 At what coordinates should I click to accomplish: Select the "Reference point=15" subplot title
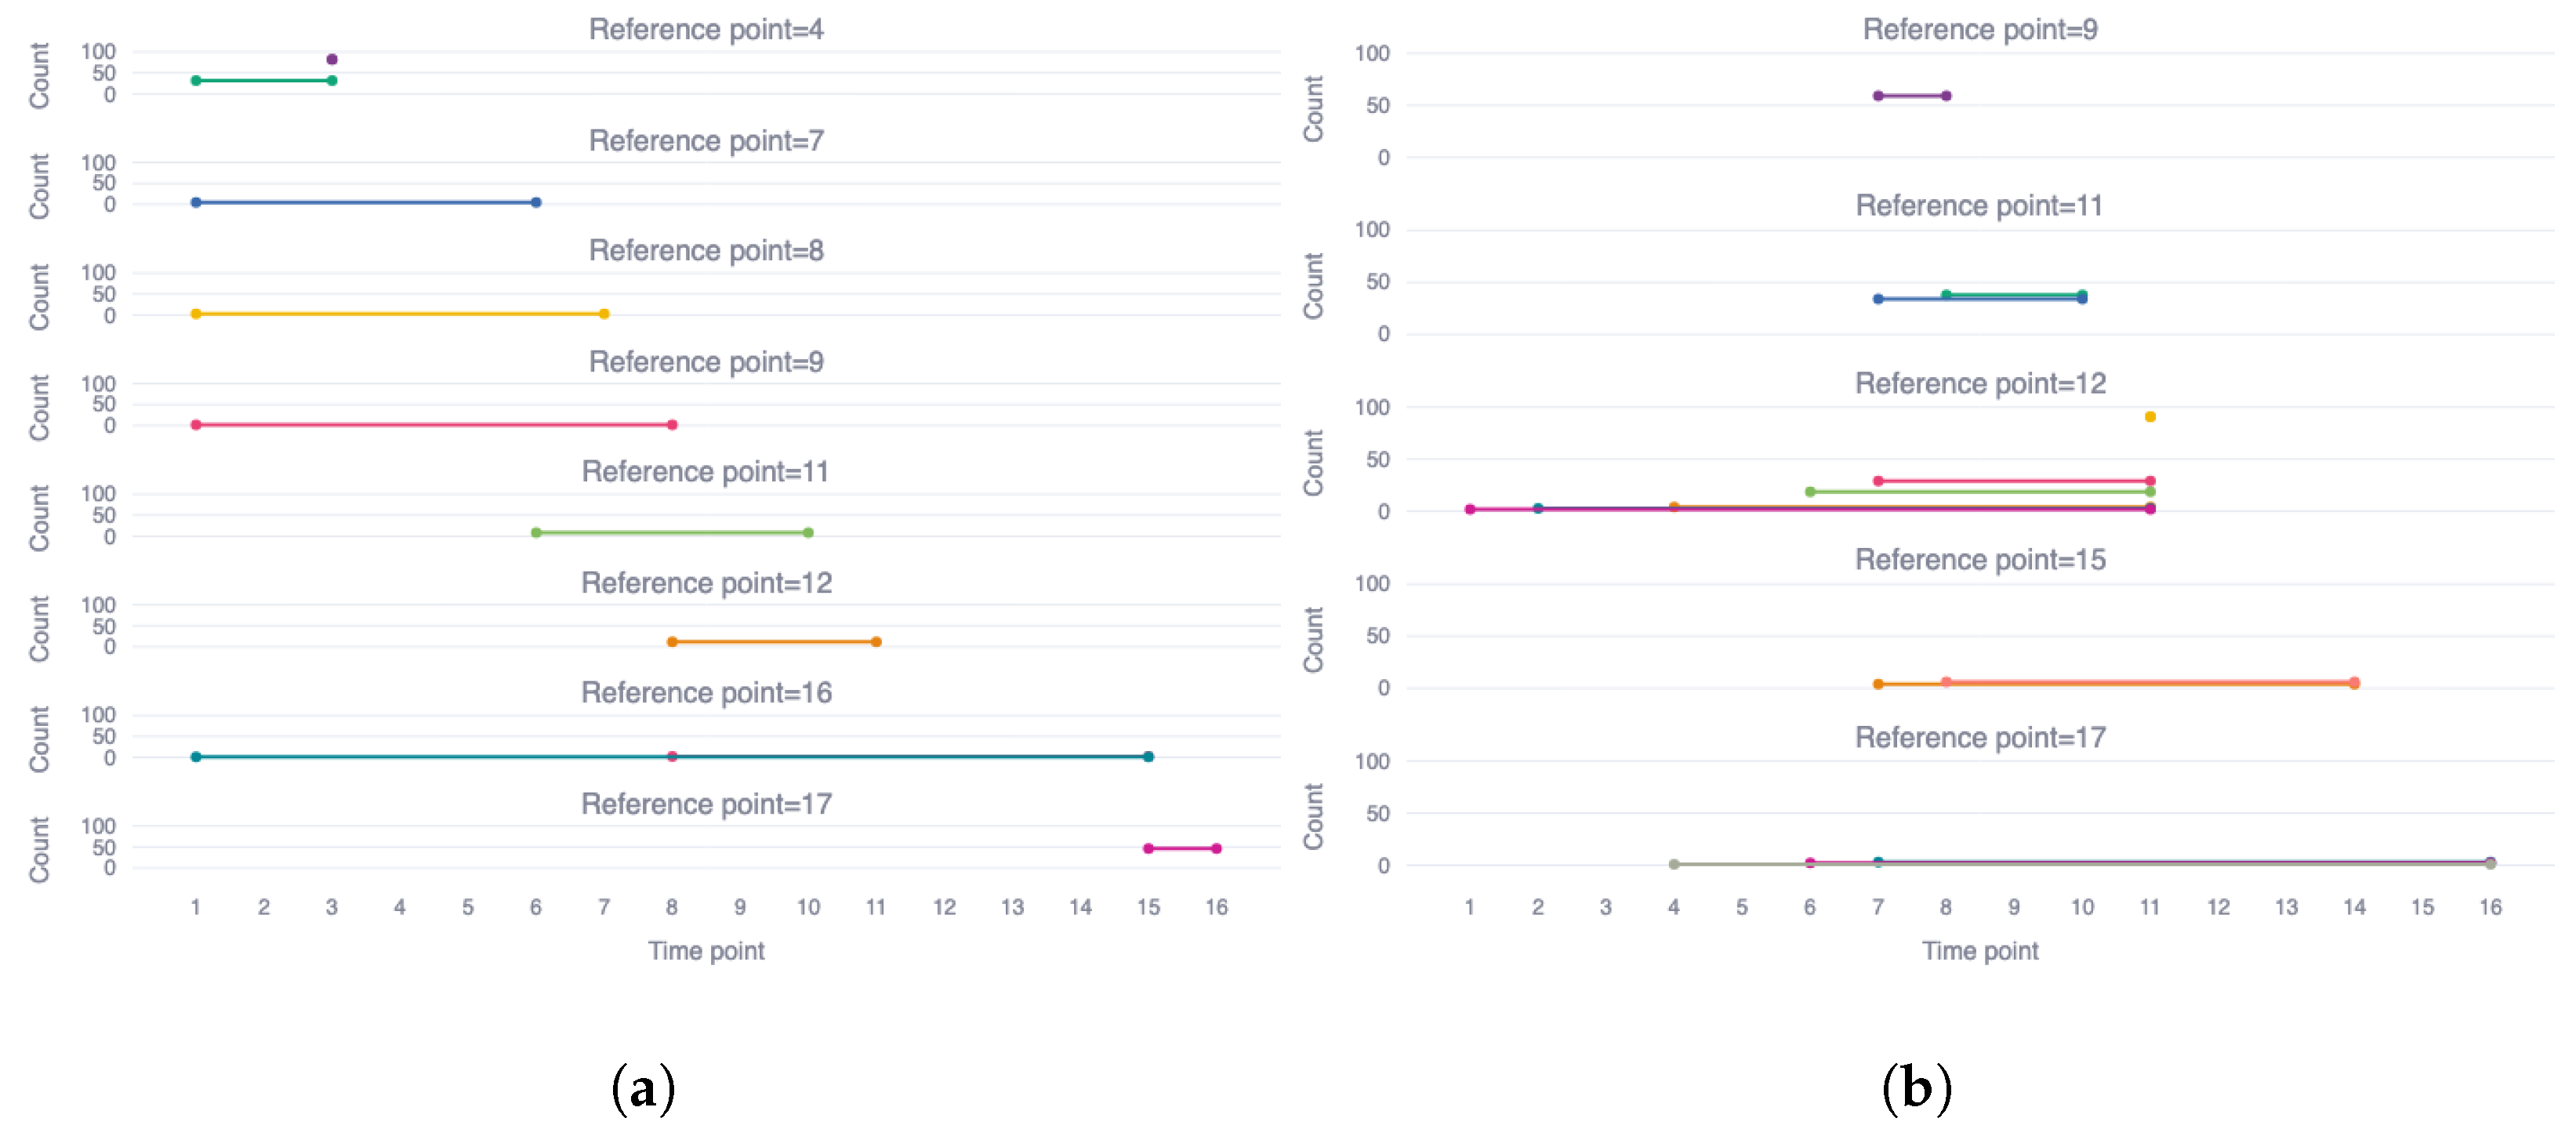pos(1980,560)
